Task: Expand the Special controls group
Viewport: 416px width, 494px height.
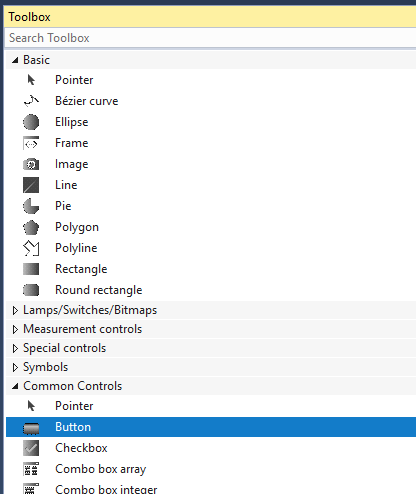Action: (x=15, y=348)
